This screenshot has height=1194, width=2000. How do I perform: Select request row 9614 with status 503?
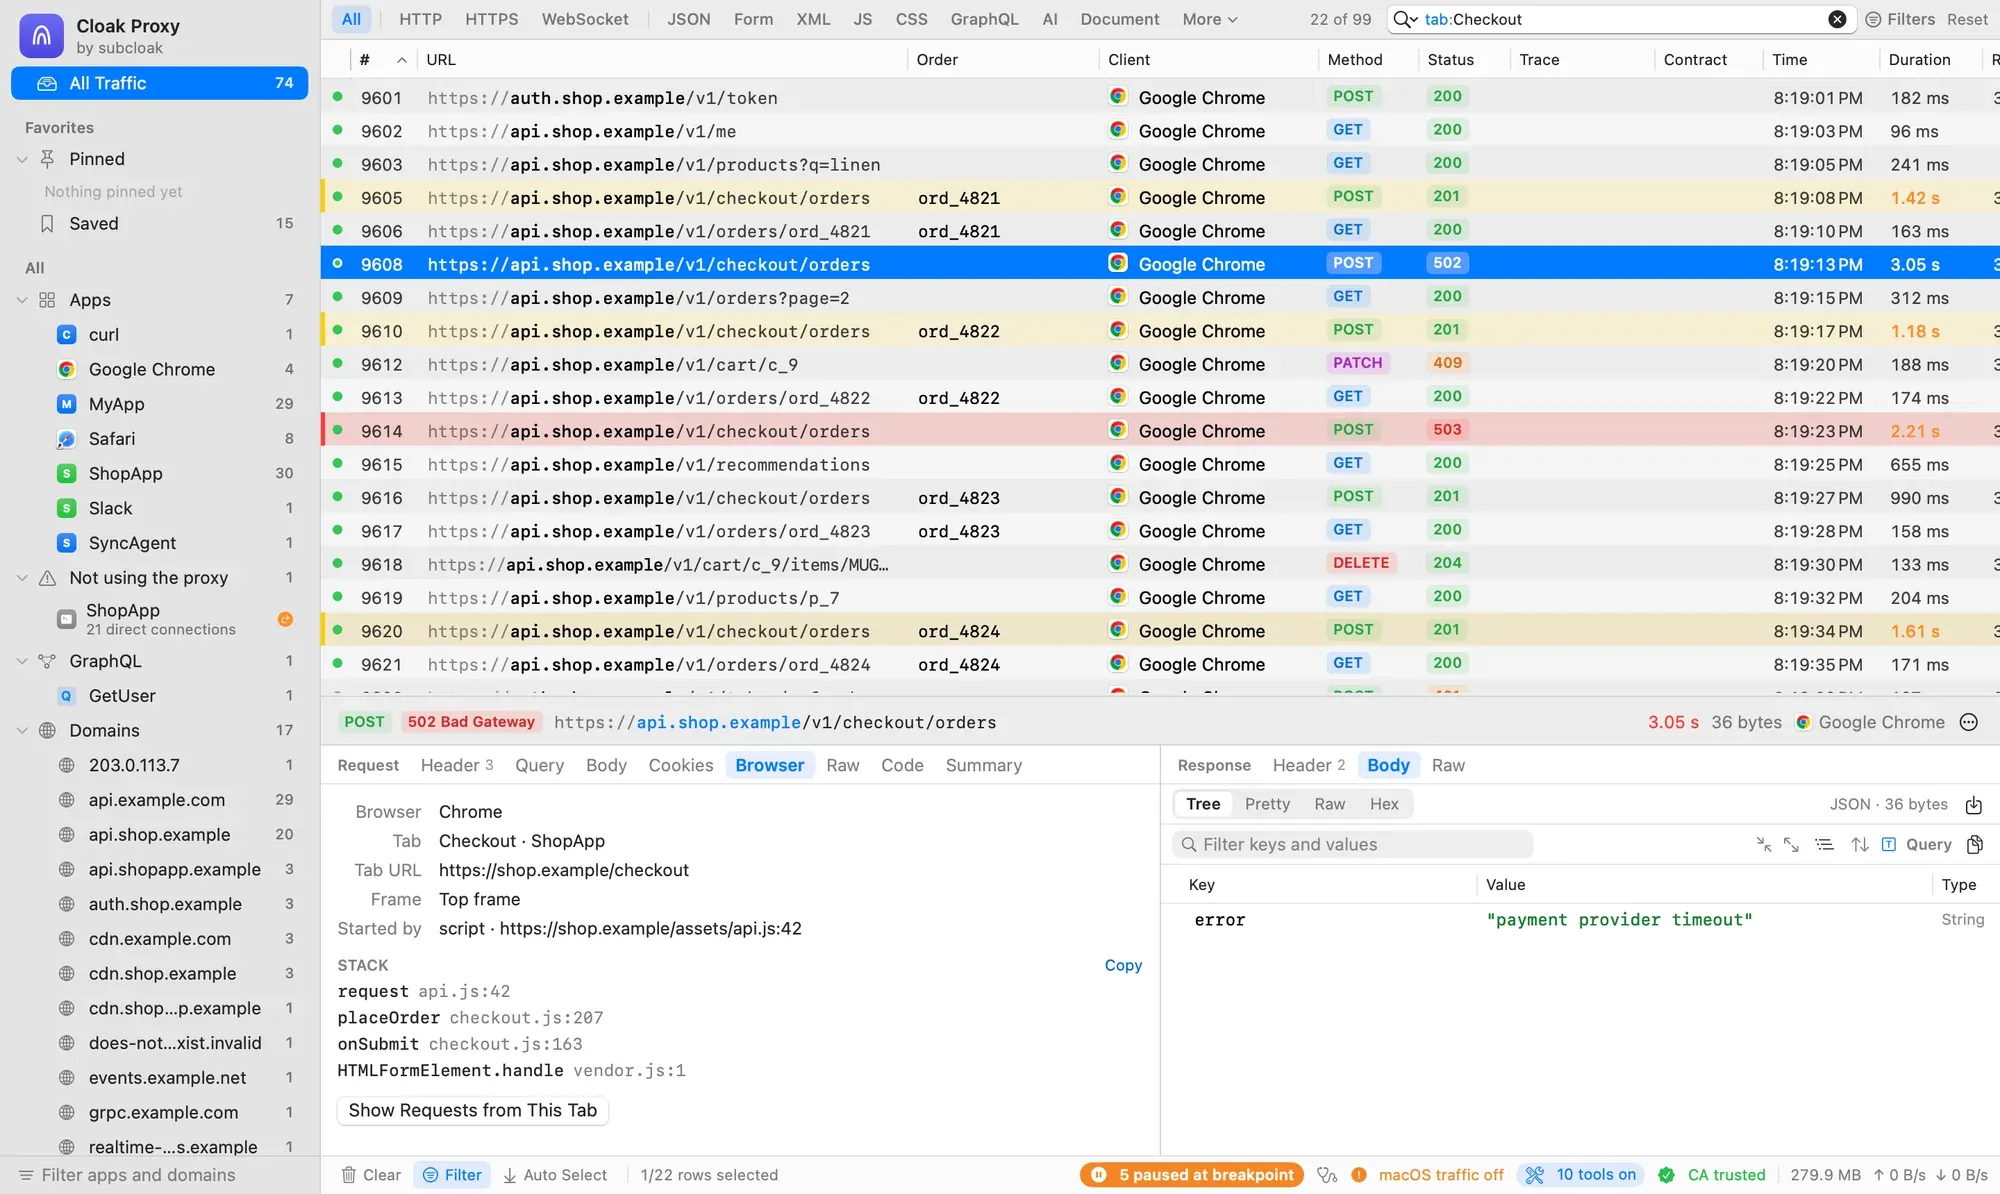click(x=1160, y=431)
